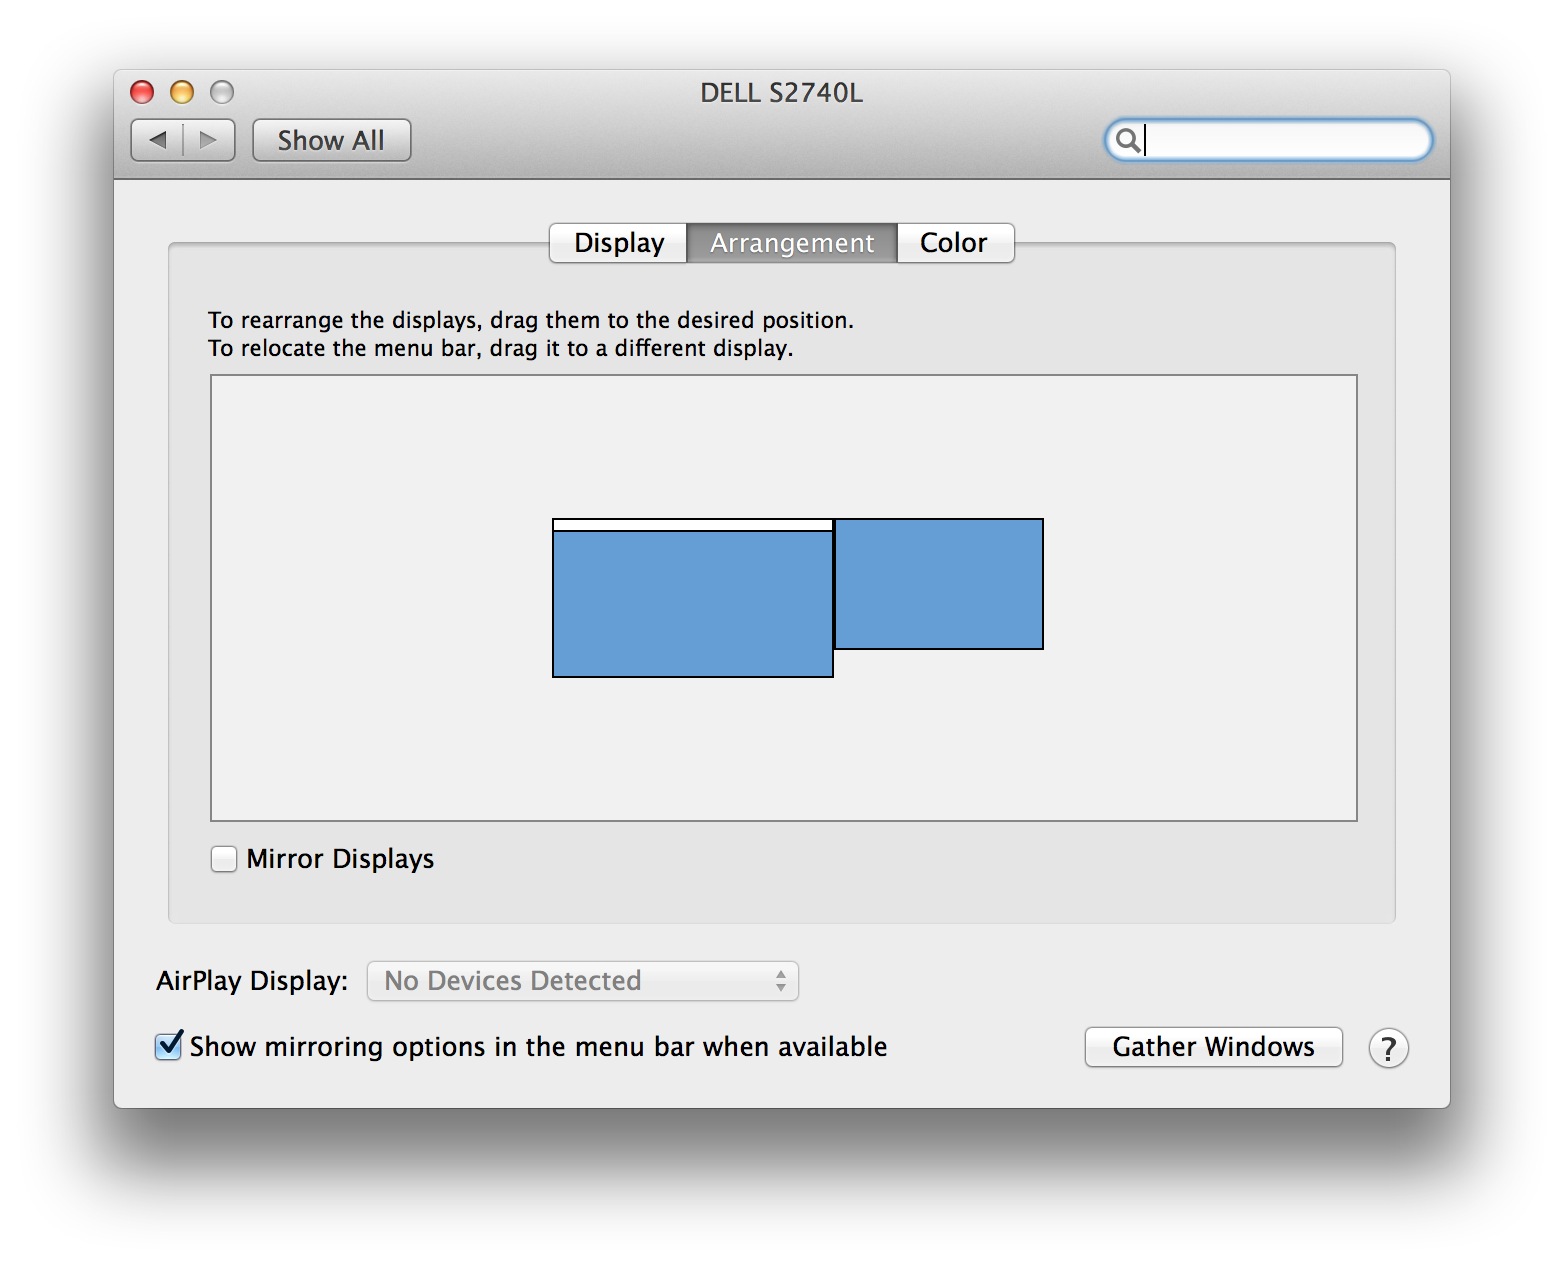Uncheck Show mirroring options in menu bar
1564x1266 pixels.
point(169,1046)
